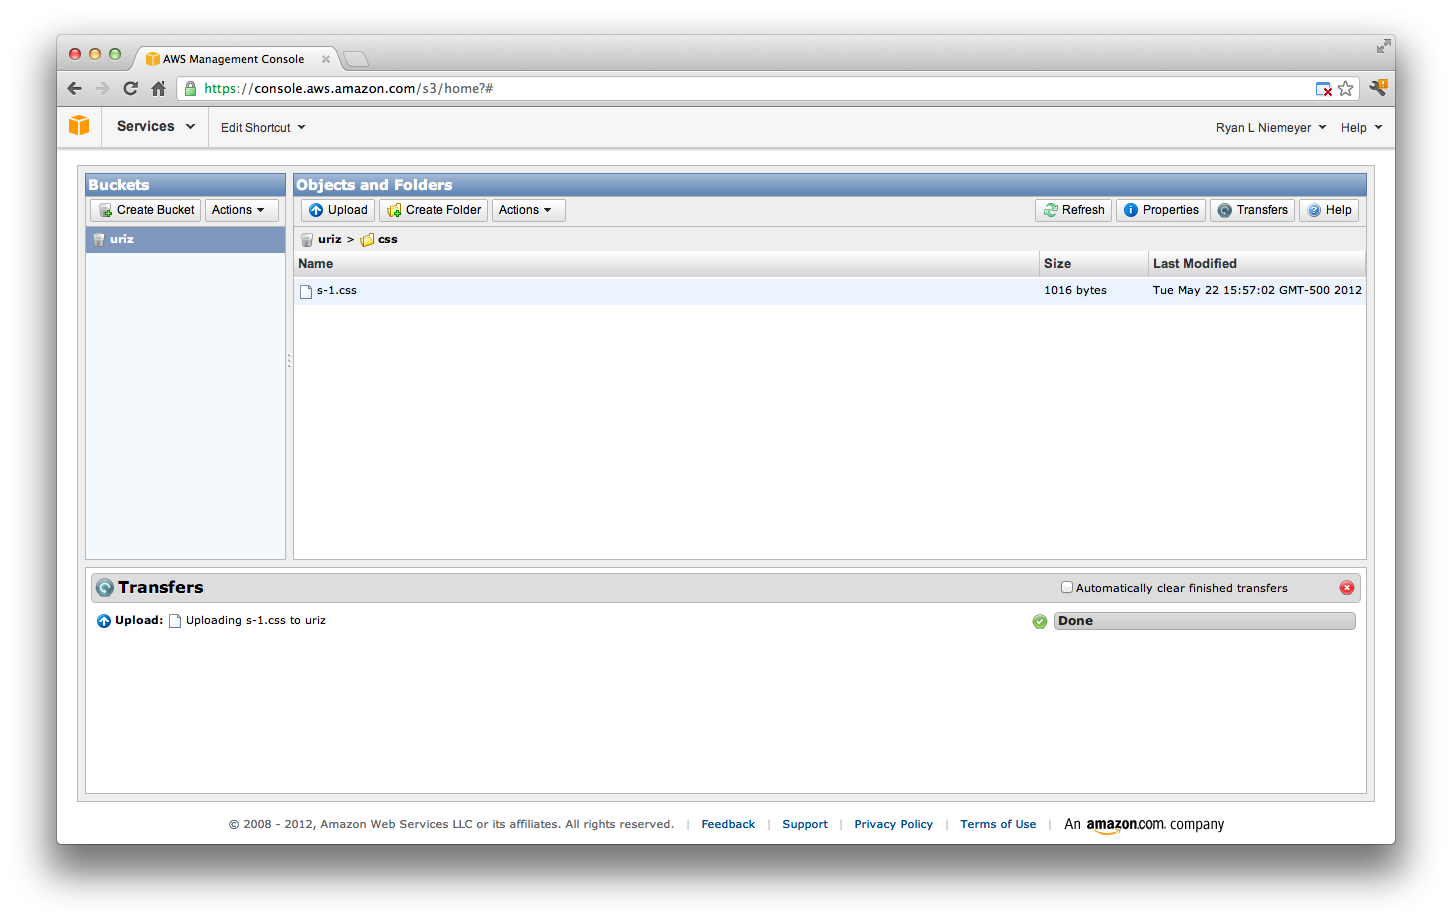This screenshot has height=923, width=1452.
Task: Open the Help menu
Action: click(1361, 127)
